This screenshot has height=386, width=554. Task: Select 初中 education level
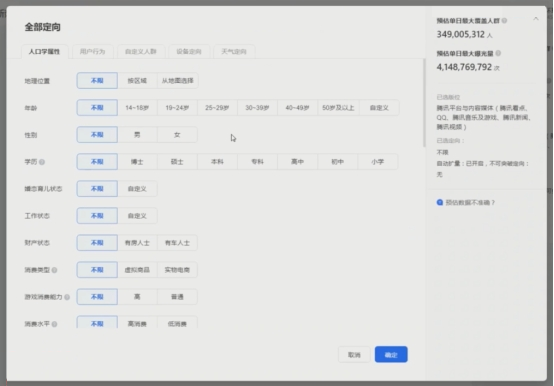337,162
